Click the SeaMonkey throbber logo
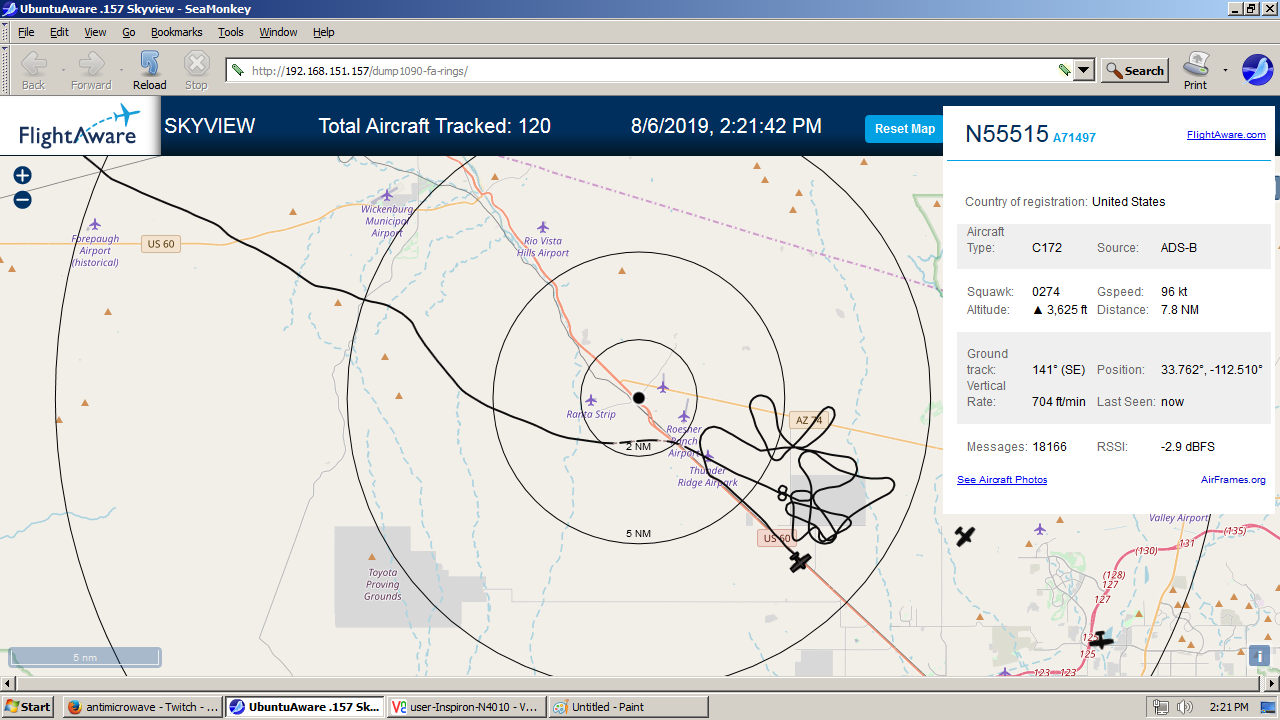 click(x=1257, y=70)
